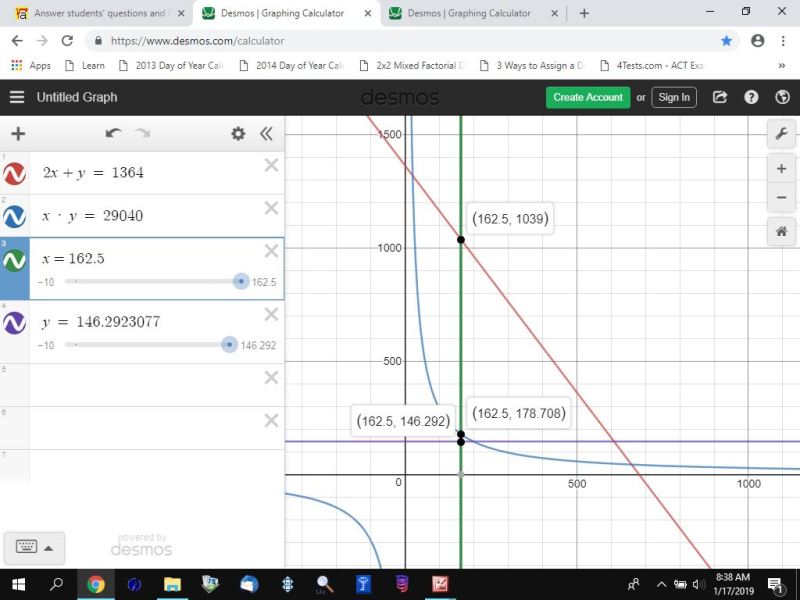Go back to the previous page
The width and height of the screenshot is (800, 600).
[x=17, y=41]
